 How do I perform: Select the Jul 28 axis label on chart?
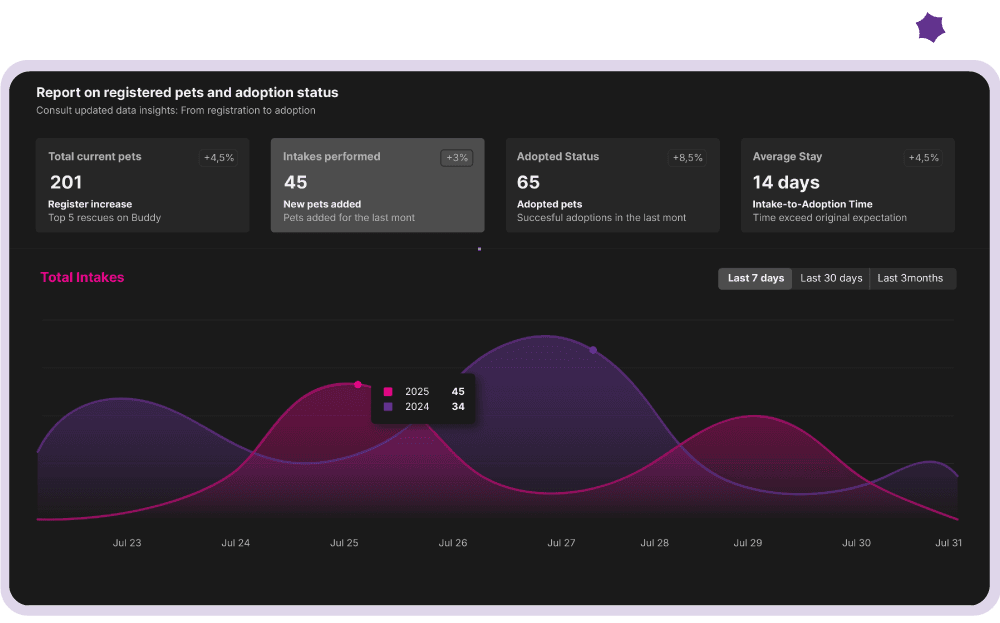pyautogui.click(x=654, y=542)
